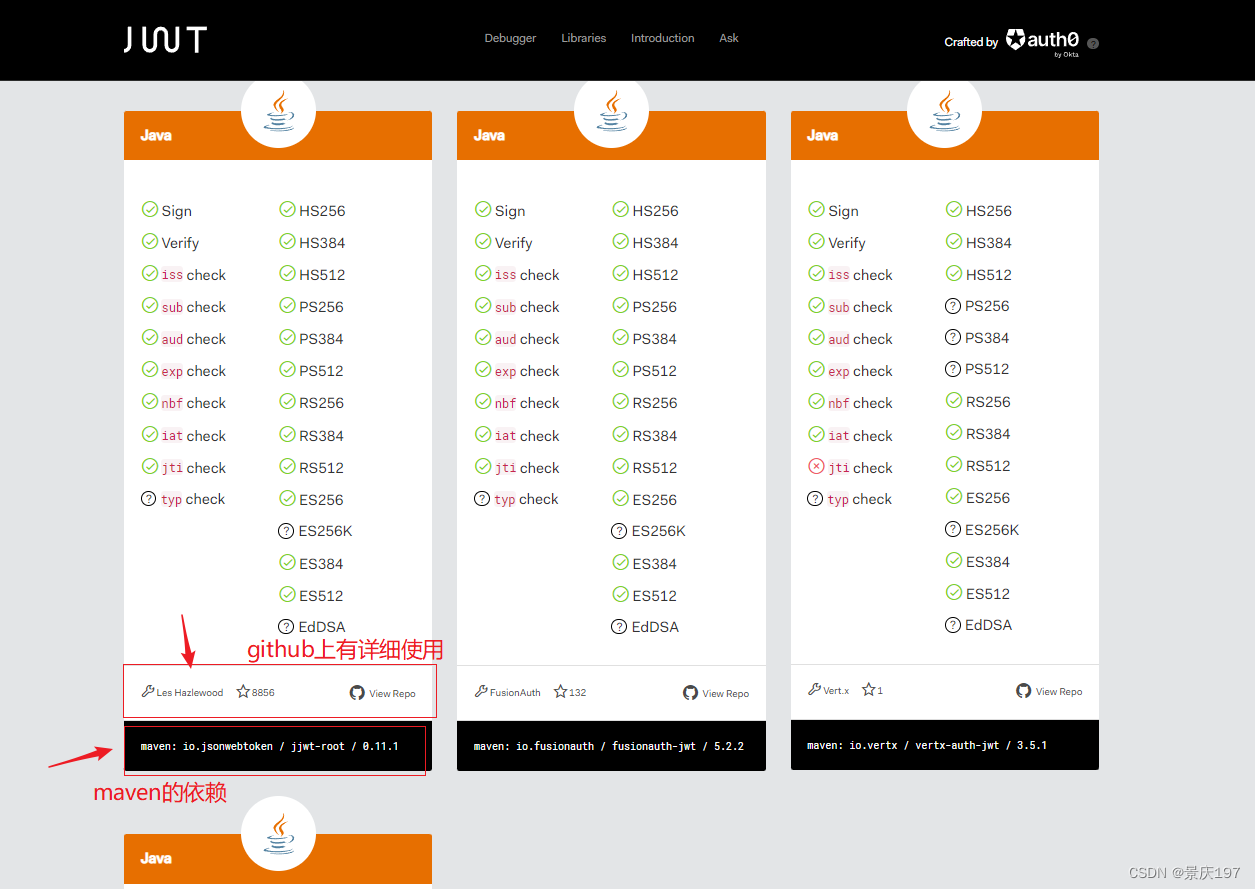Click 'exp check' on the Les Hazlewood card
Screen dimensions: 1255x889
194,371
